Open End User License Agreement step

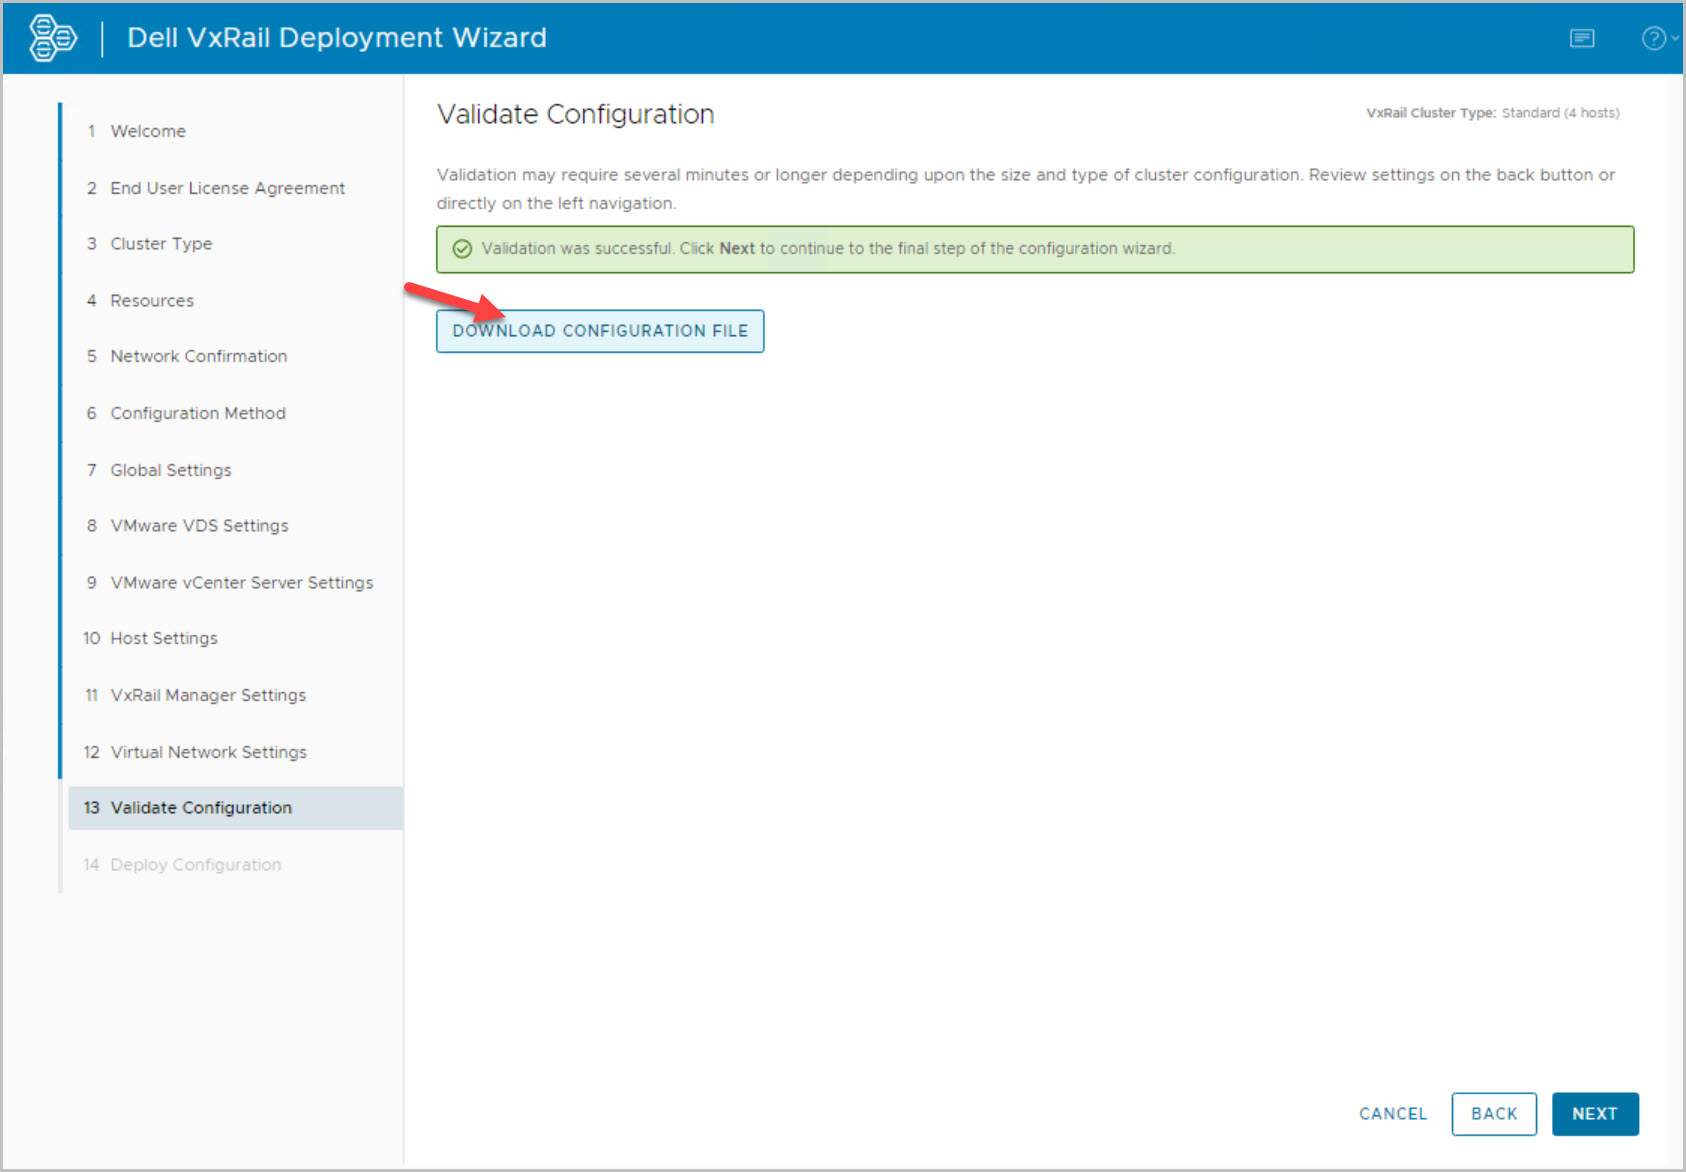[x=227, y=188]
